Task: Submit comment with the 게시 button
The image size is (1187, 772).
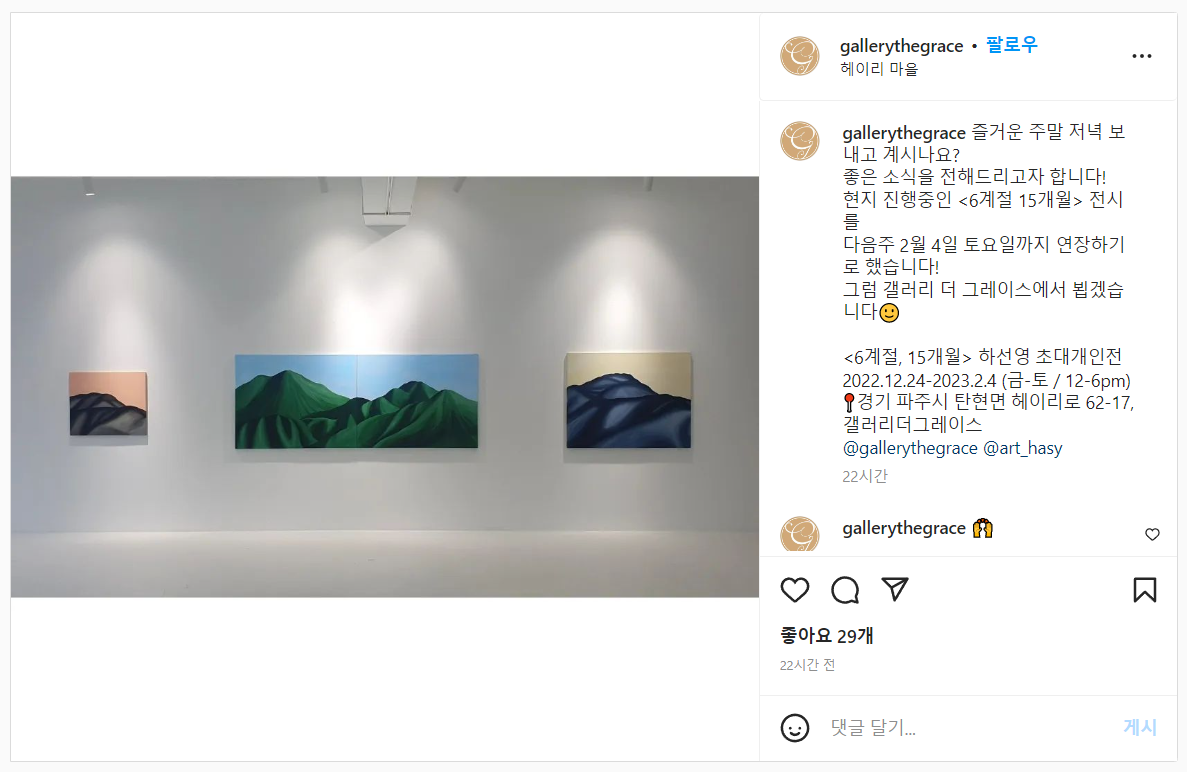Action: click(x=1140, y=727)
